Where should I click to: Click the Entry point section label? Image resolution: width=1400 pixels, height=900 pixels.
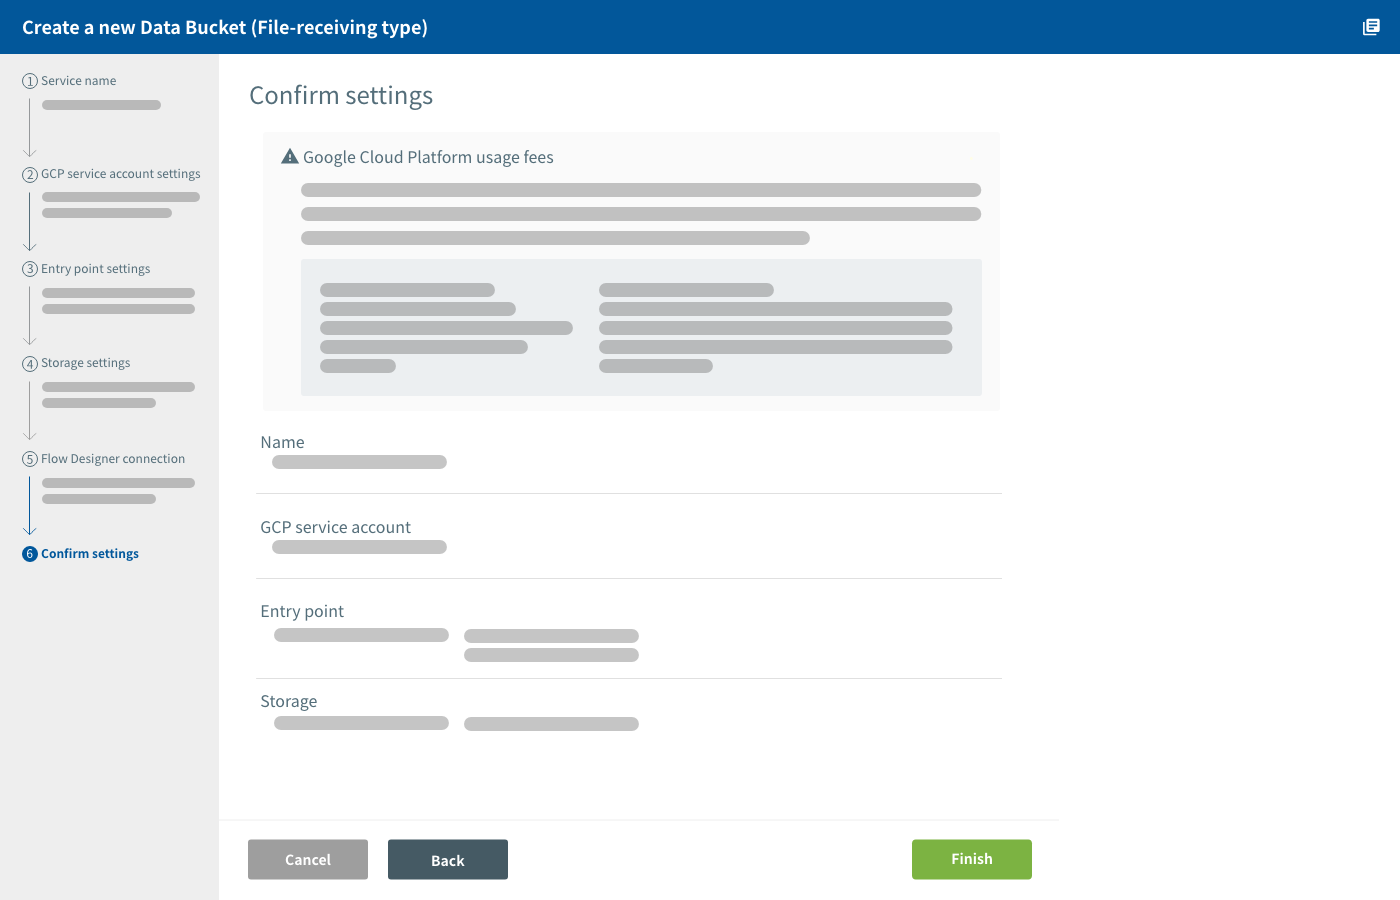(x=302, y=611)
